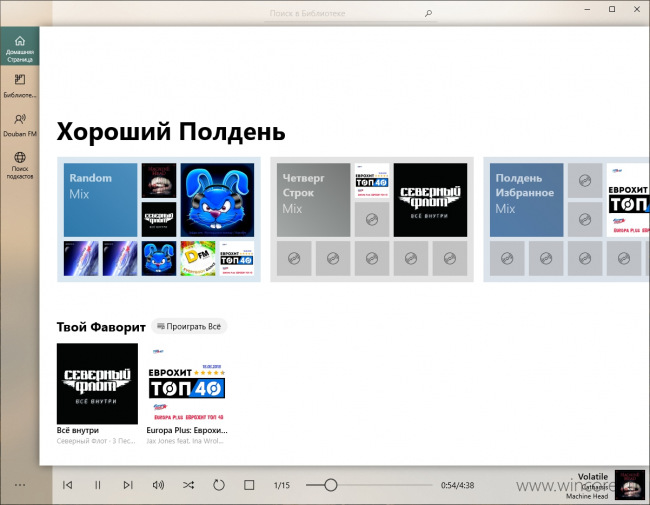Click the Europa Plus: Еврохи... title
The height and width of the screenshot is (505, 650).
click(x=187, y=430)
